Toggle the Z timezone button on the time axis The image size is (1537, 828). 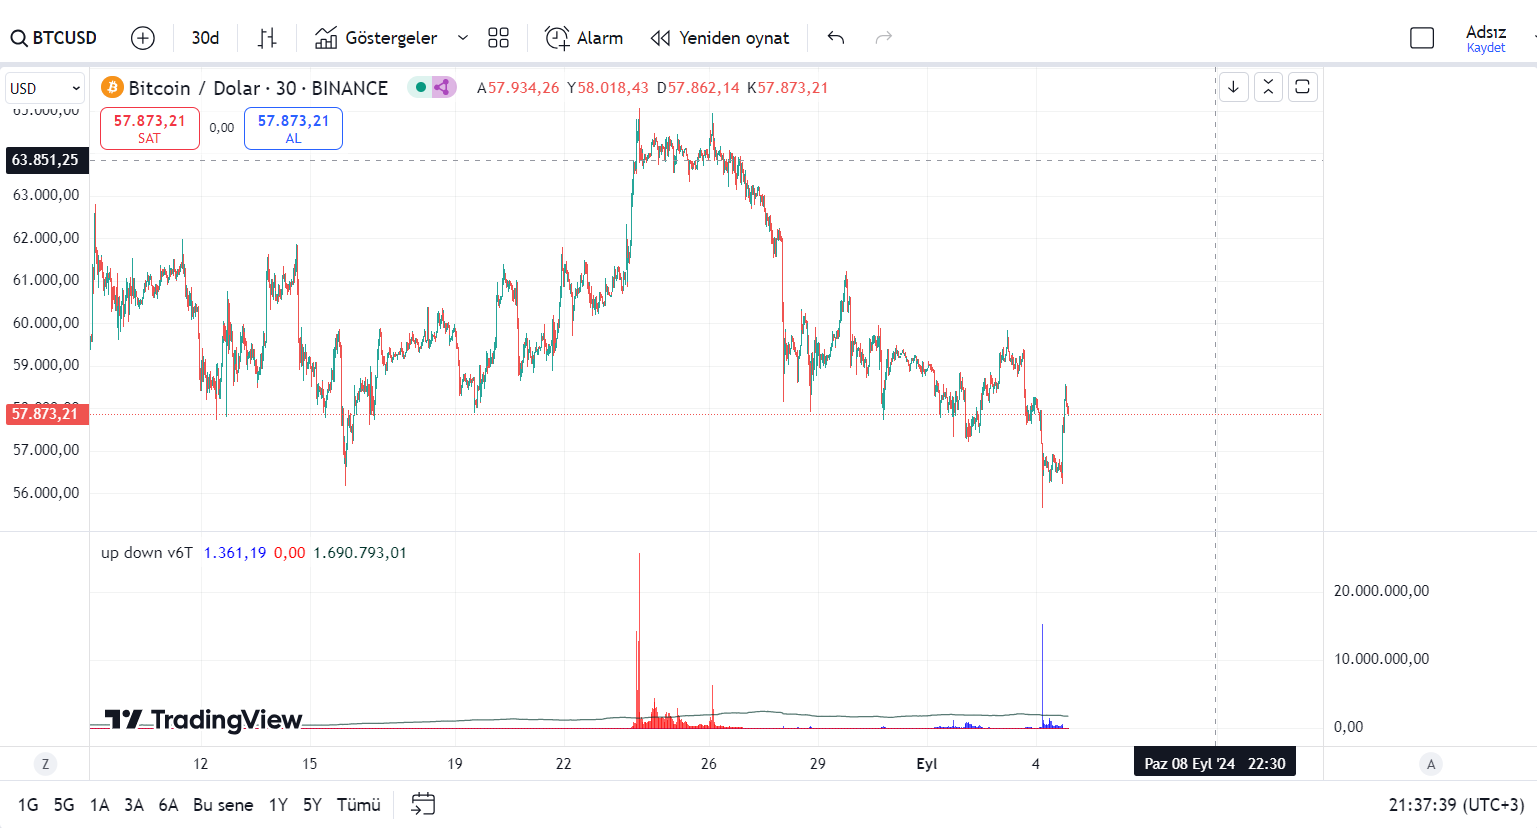(45, 764)
